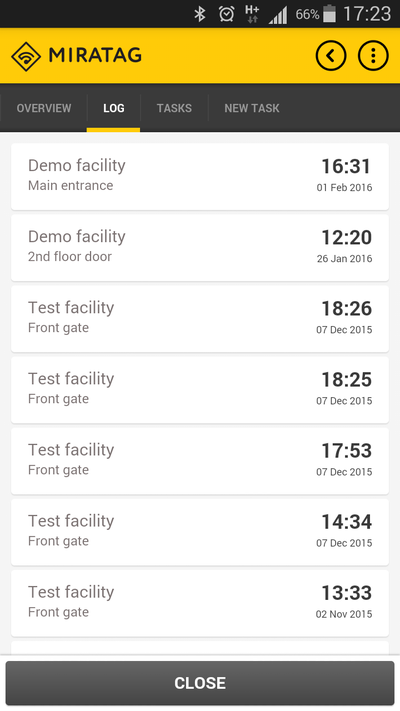This screenshot has height=711, width=400.
Task: Select the Front gate 18:26 entry
Action: (x=200, y=319)
